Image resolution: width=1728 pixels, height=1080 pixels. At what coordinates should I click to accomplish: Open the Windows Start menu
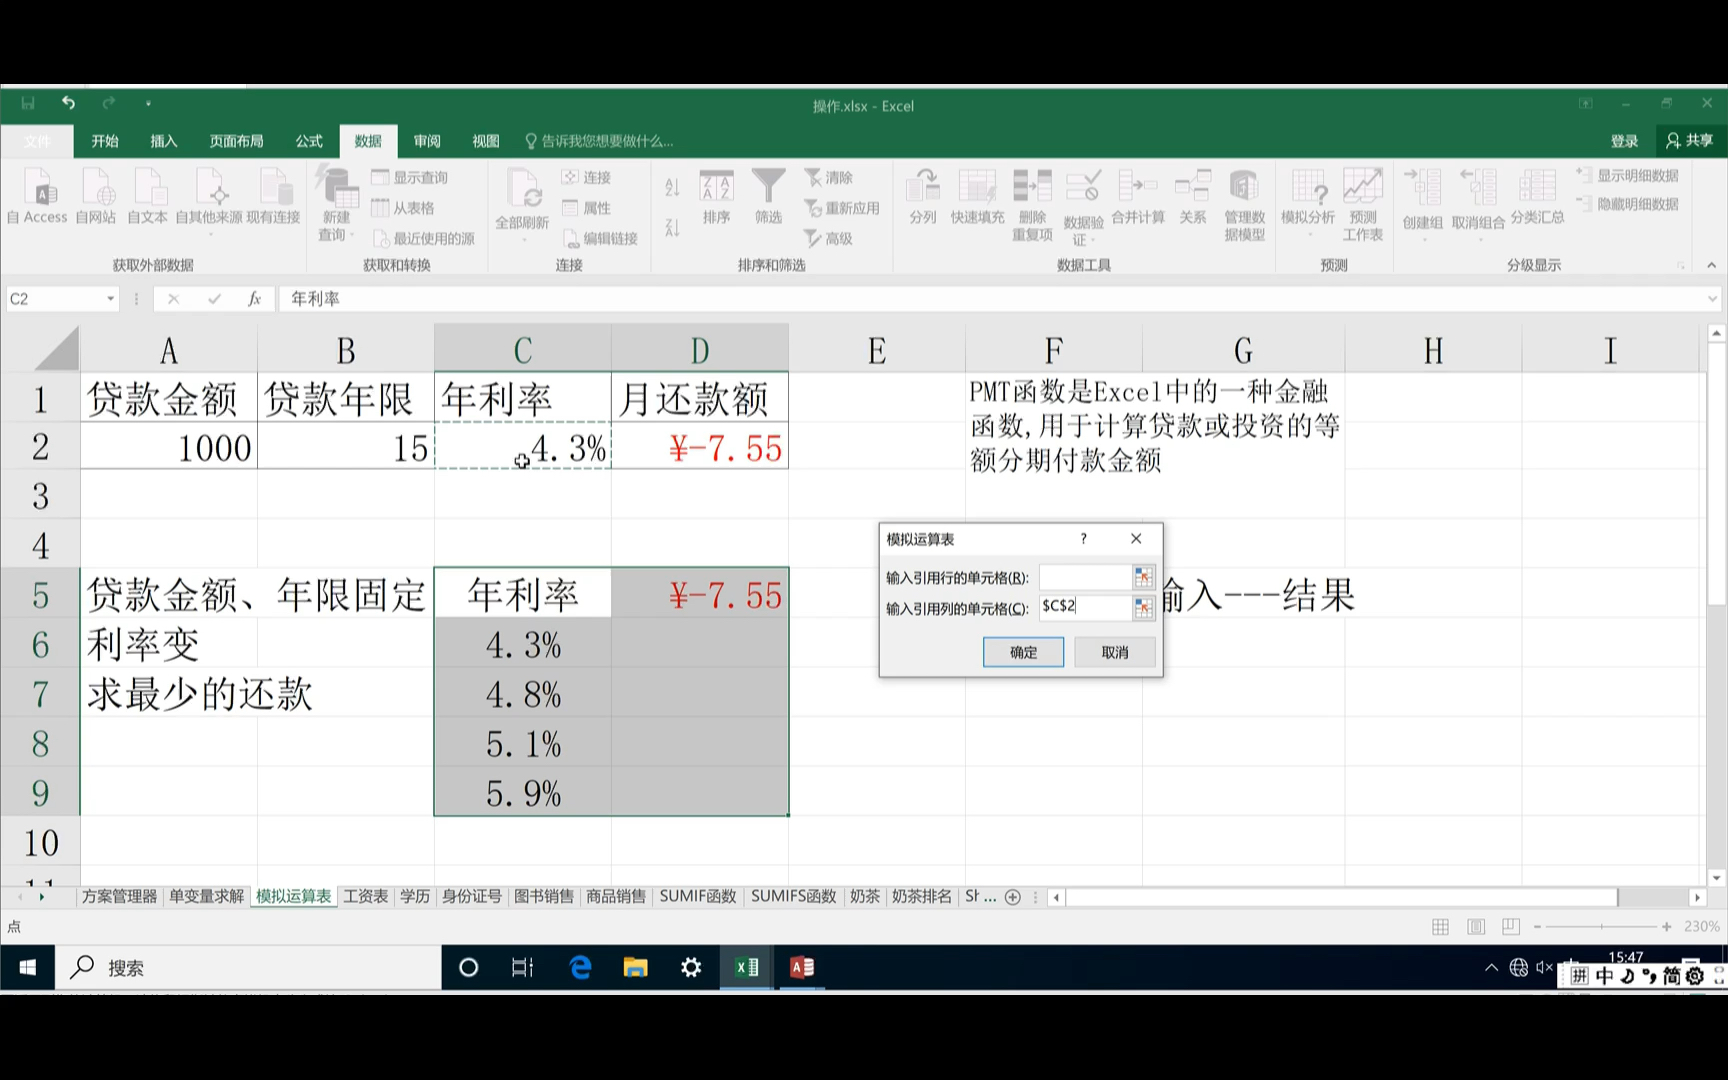click(28, 967)
